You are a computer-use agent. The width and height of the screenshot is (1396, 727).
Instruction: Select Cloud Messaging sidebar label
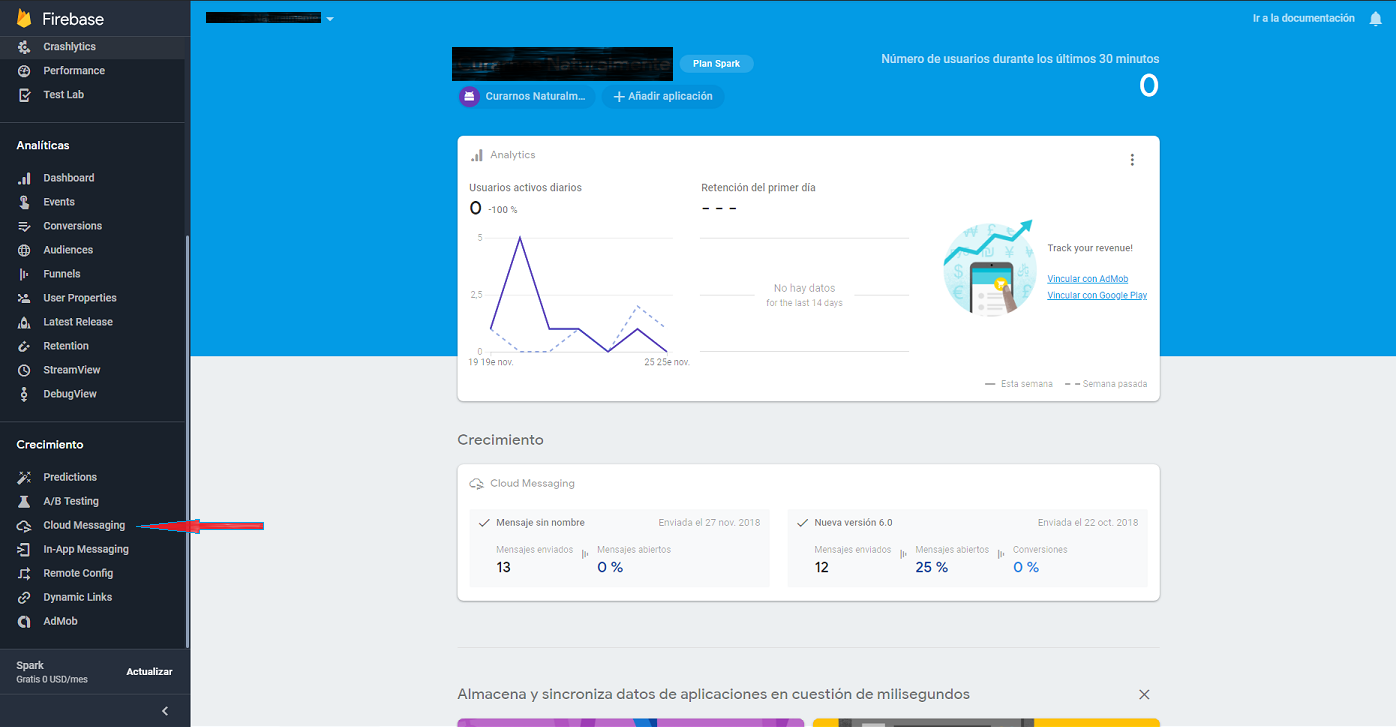pos(84,525)
